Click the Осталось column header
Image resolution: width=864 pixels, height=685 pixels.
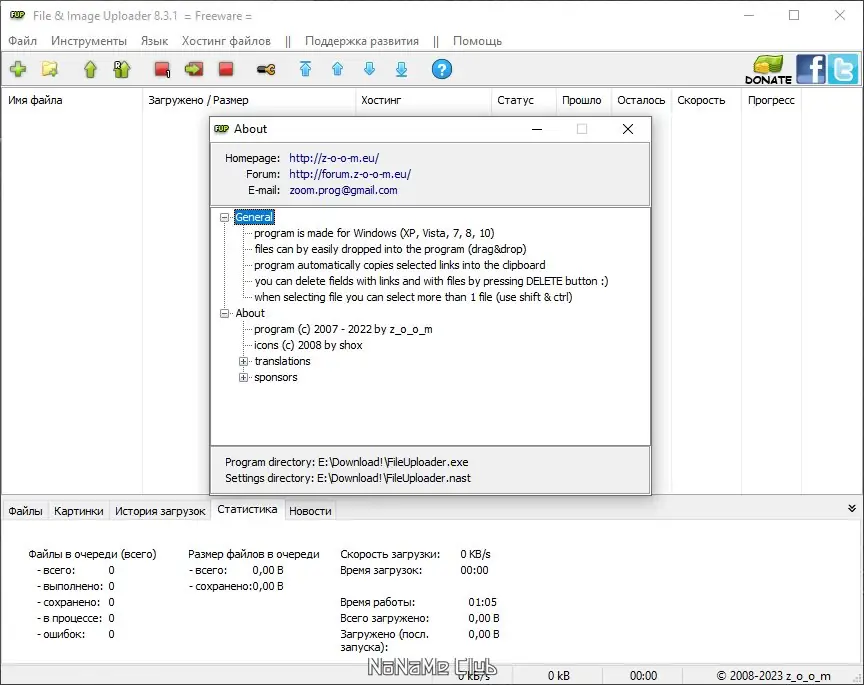pos(641,100)
